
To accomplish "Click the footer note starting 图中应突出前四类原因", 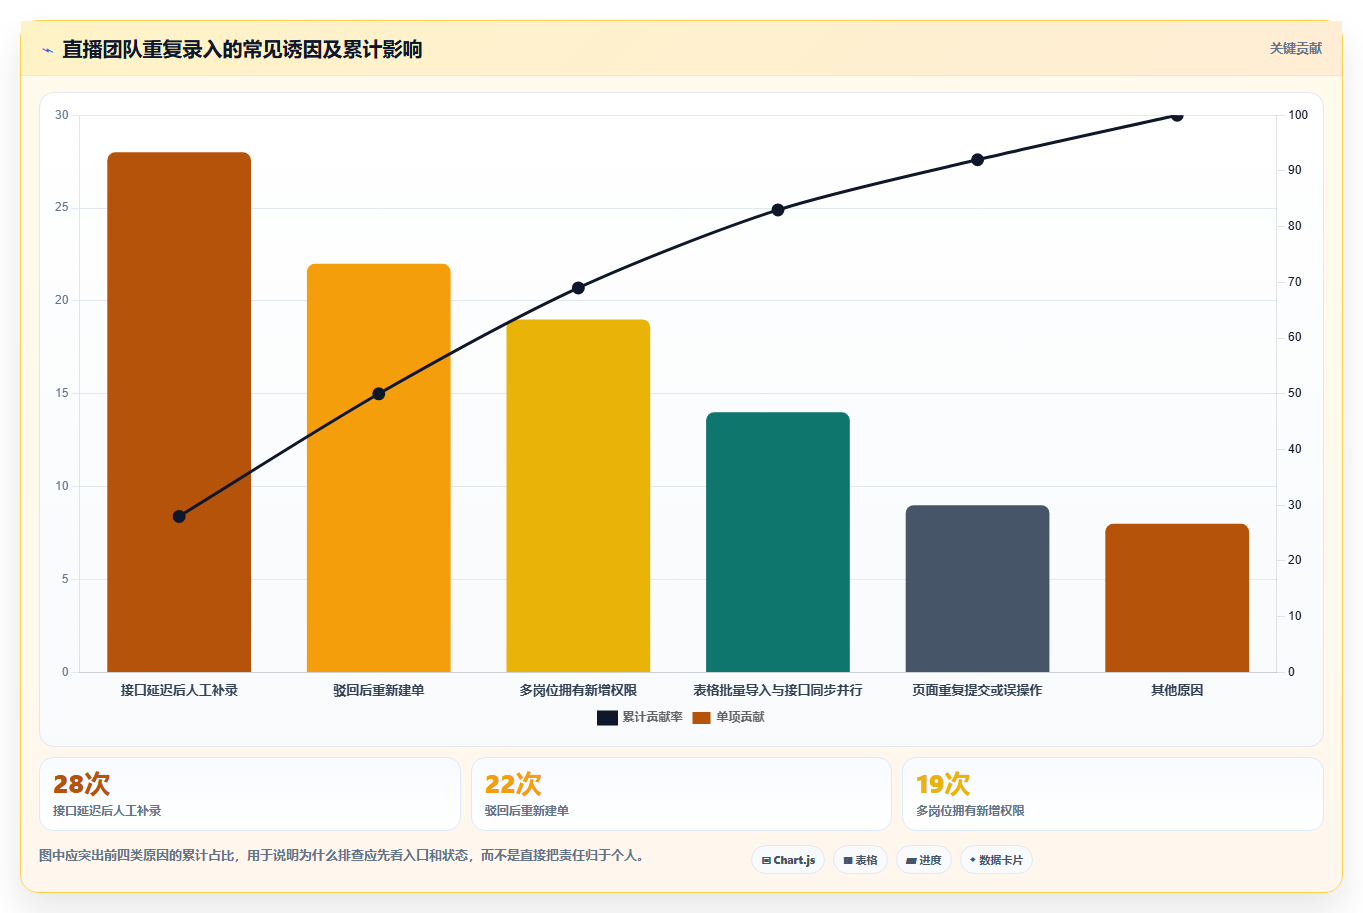I will tap(344, 856).
